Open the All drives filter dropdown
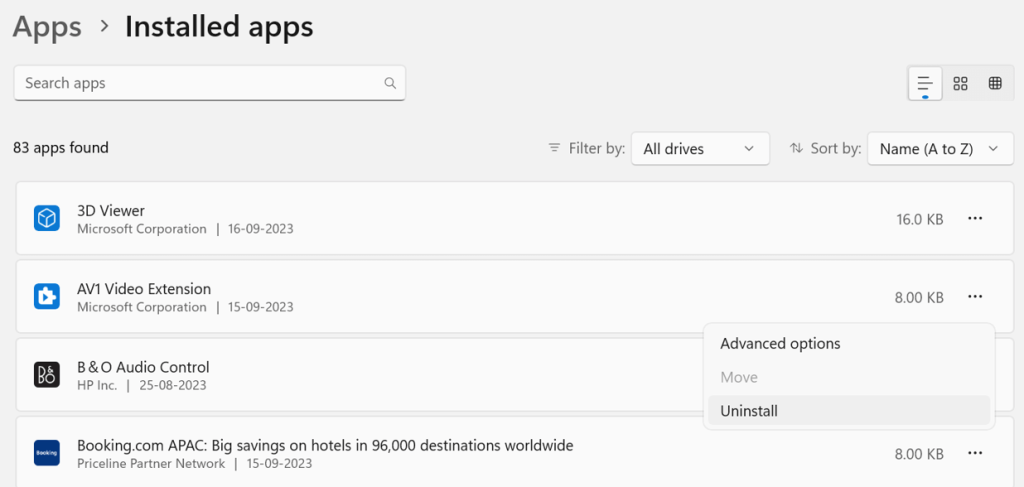This screenshot has width=1024, height=487. 700,149
